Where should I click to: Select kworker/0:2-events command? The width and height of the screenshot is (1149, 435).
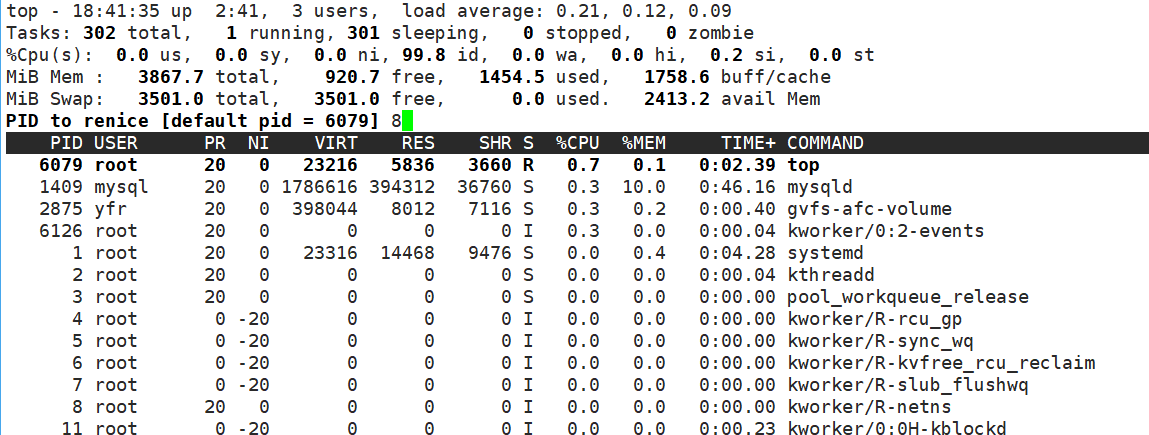(x=885, y=231)
